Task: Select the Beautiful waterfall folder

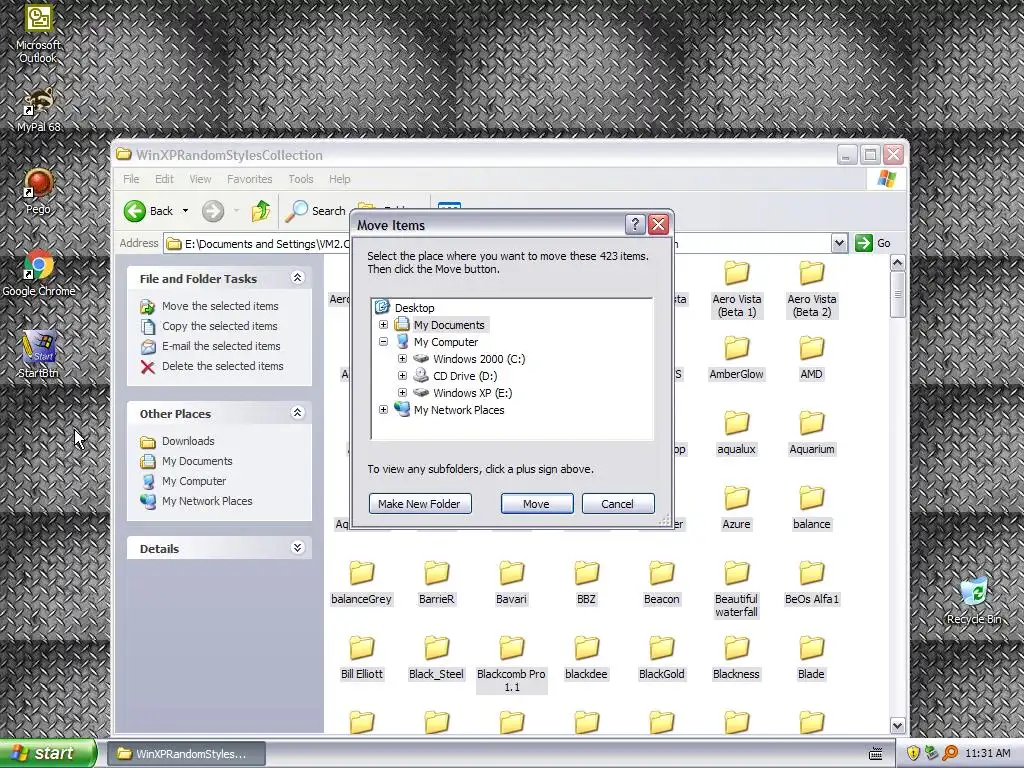Action: (x=737, y=590)
